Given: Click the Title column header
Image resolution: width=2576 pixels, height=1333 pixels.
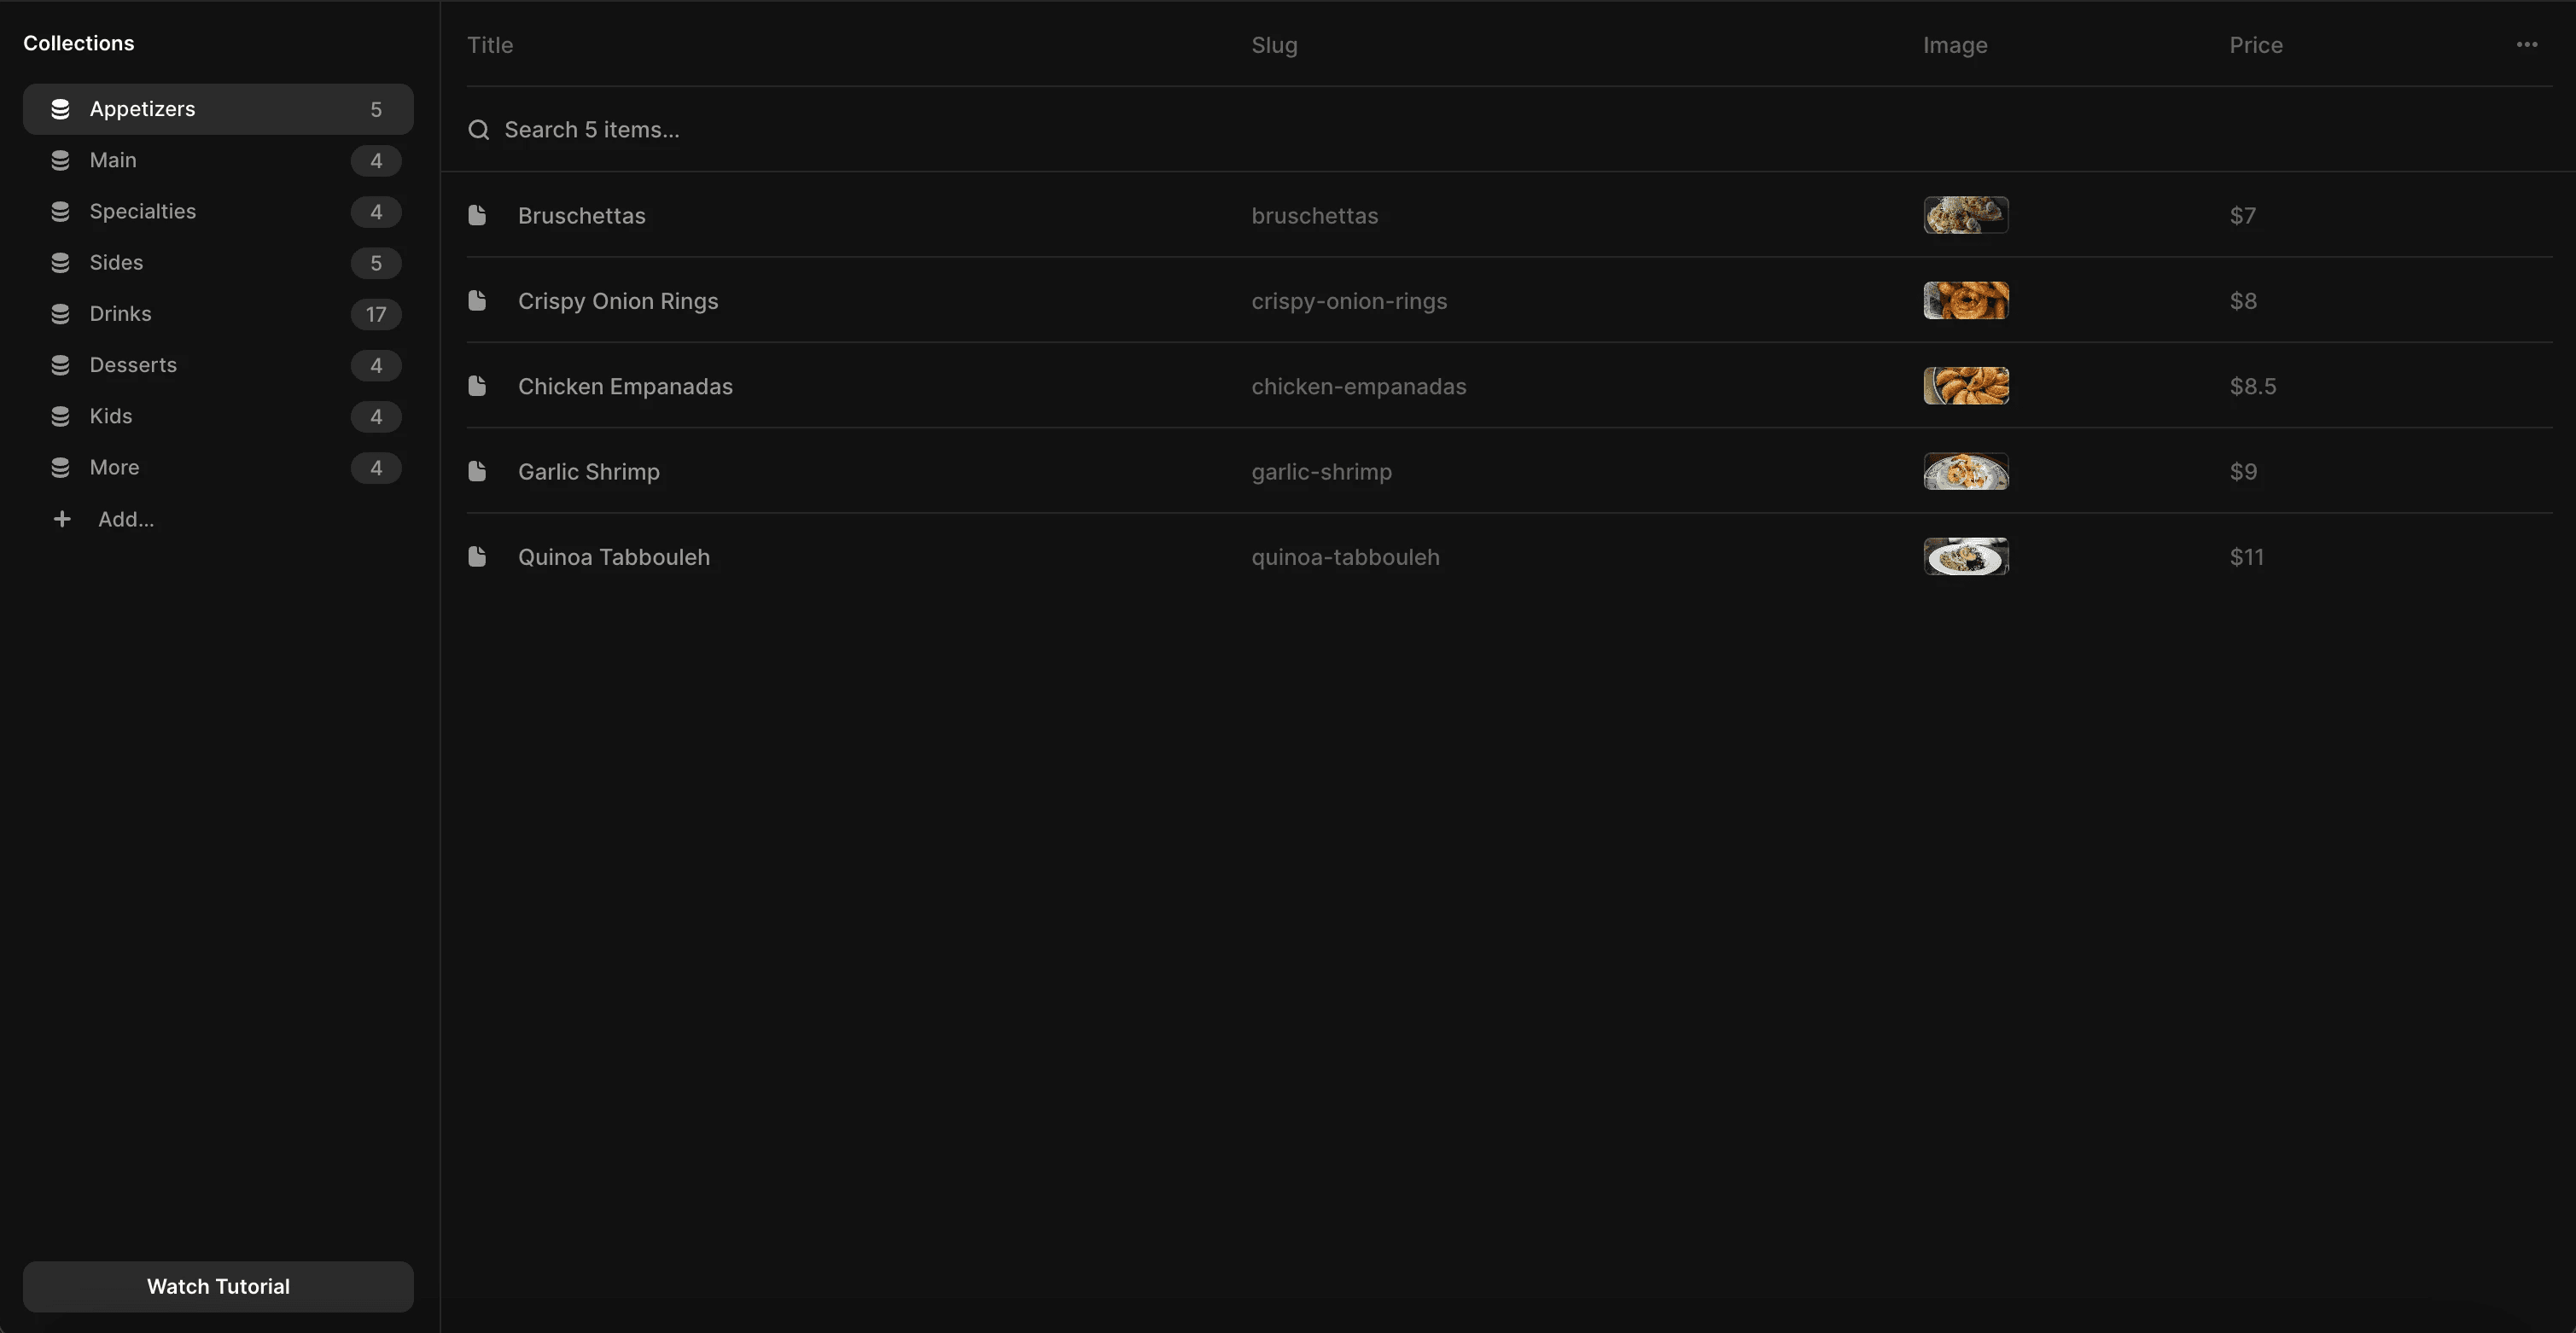Looking at the screenshot, I should [490, 45].
